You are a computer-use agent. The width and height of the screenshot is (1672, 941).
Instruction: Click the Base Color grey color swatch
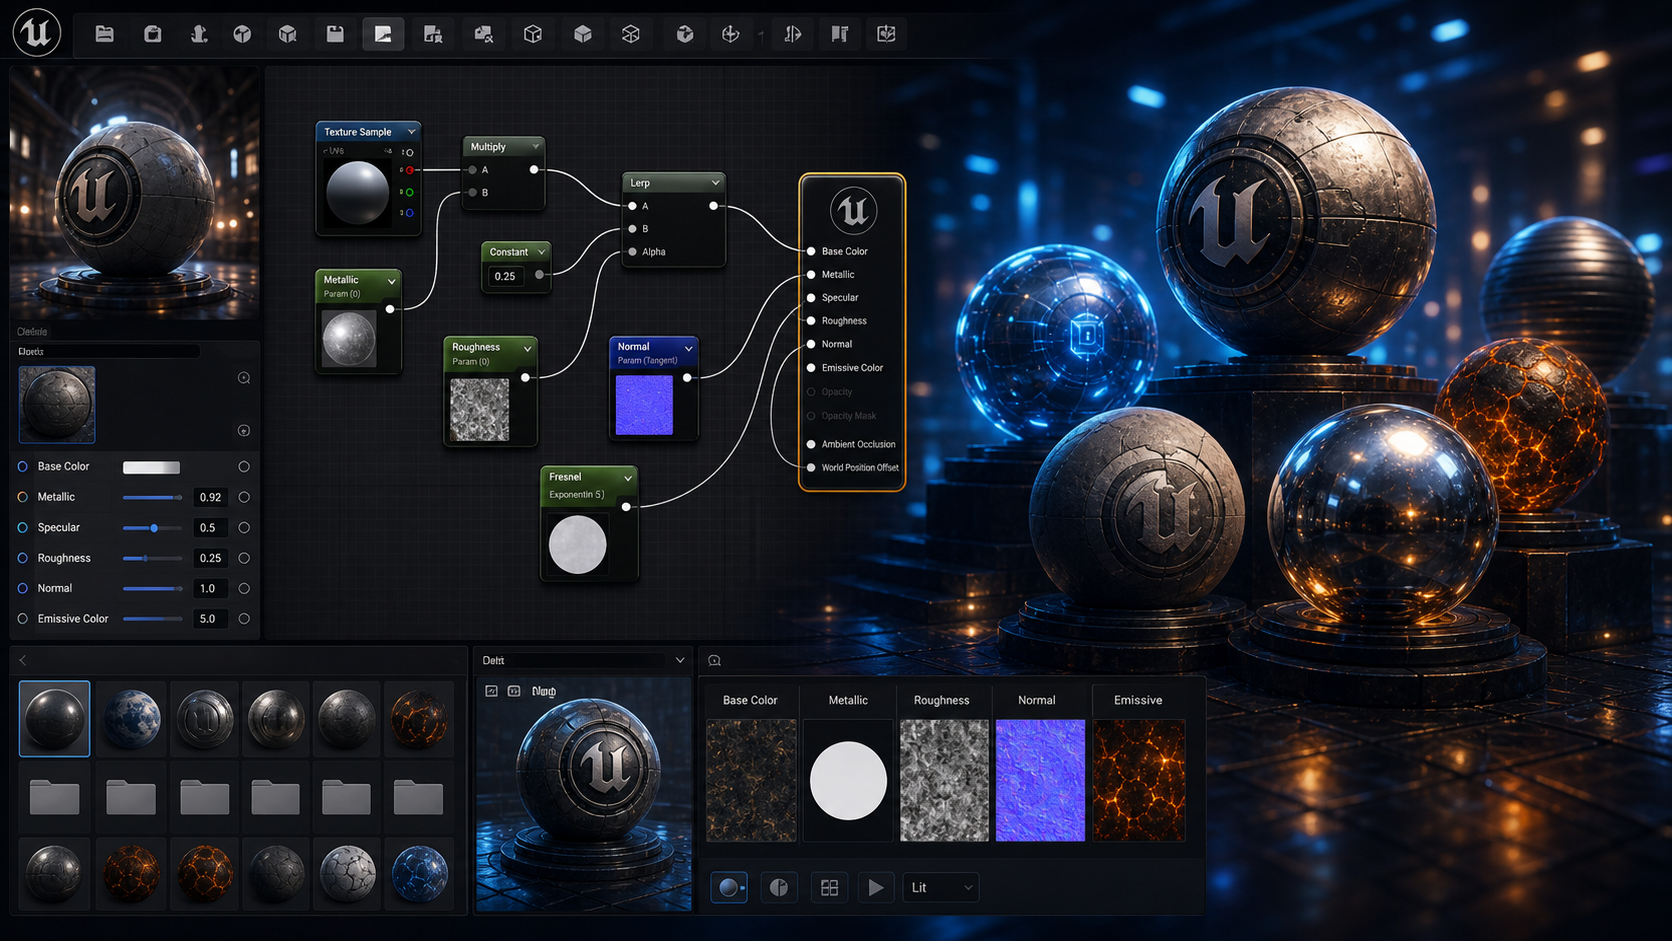(151, 467)
